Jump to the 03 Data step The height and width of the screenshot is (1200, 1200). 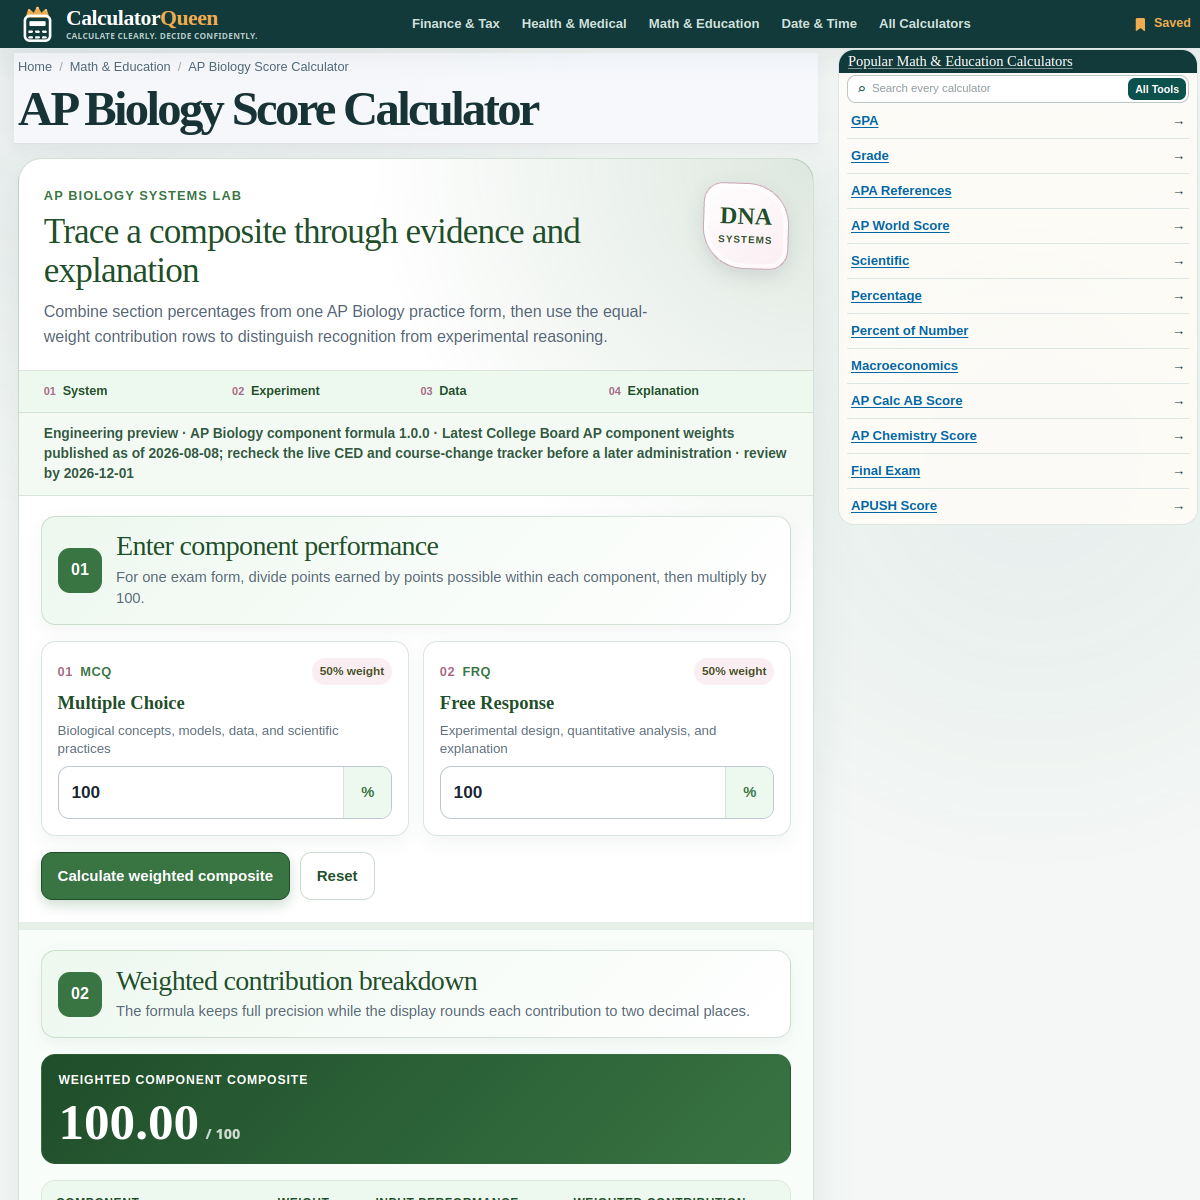point(444,391)
